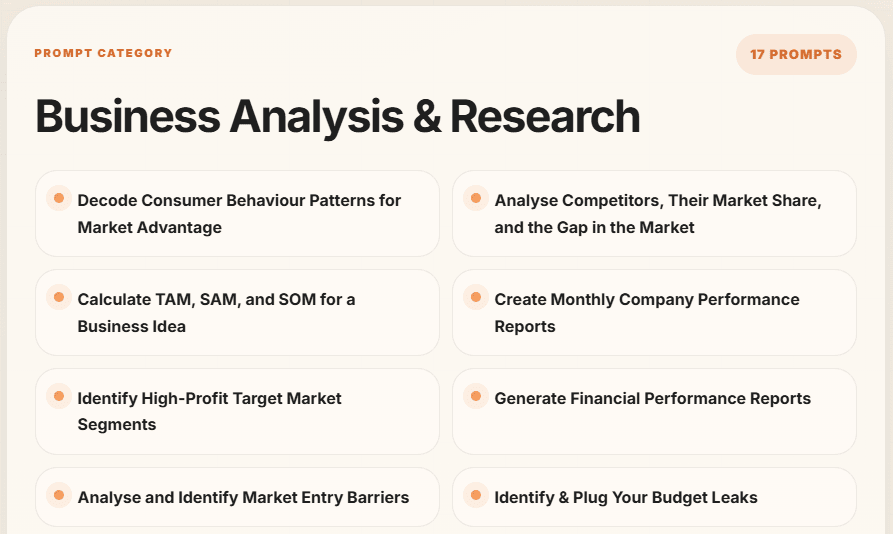The image size is (893, 534).
Task: Click orange dot beside Analyse Competitors card
Action: (476, 198)
